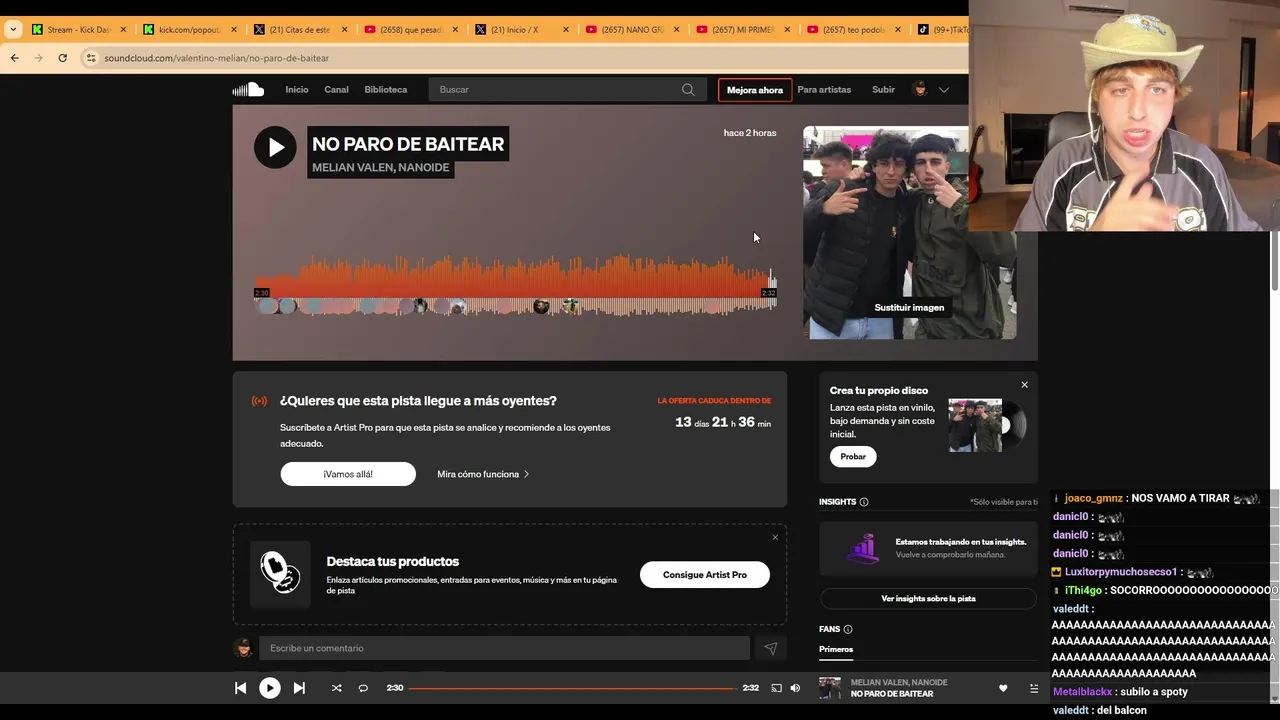
Task: Click the address bar URL
Action: click(x=216, y=58)
